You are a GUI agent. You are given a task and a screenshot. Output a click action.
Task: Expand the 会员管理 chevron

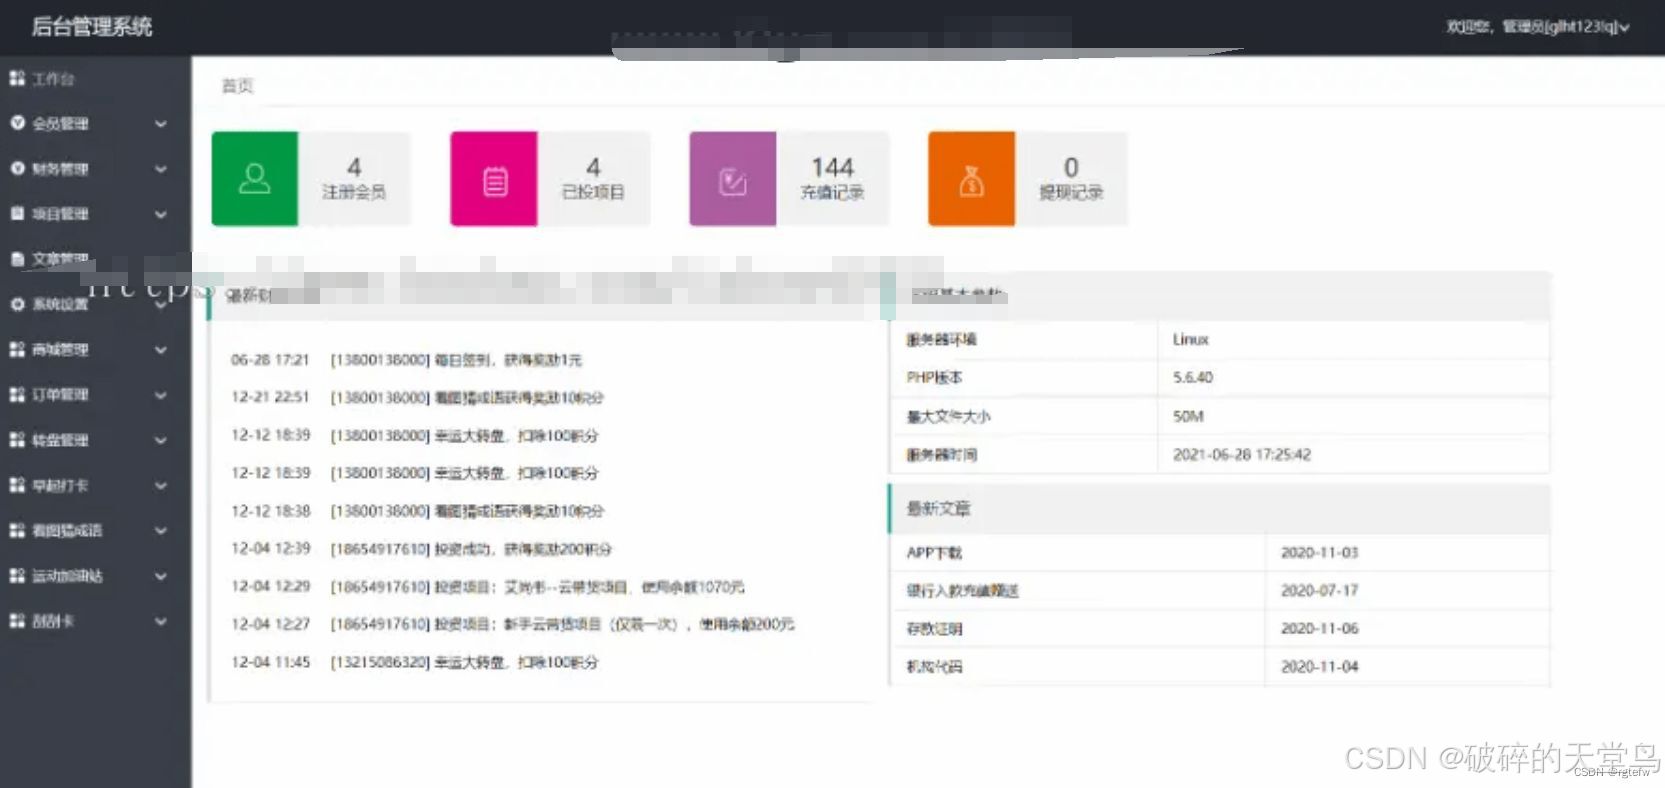(160, 123)
